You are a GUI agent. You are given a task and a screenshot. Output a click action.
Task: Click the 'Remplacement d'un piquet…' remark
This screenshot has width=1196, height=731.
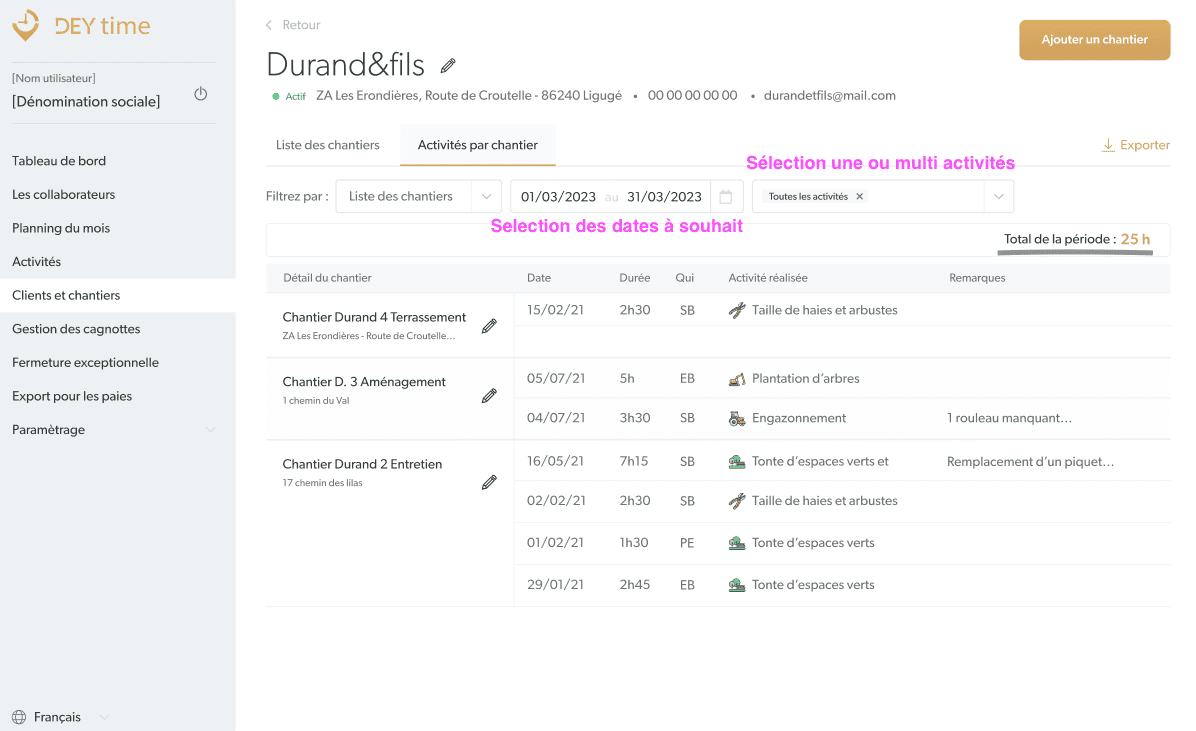tap(1030, 462)
